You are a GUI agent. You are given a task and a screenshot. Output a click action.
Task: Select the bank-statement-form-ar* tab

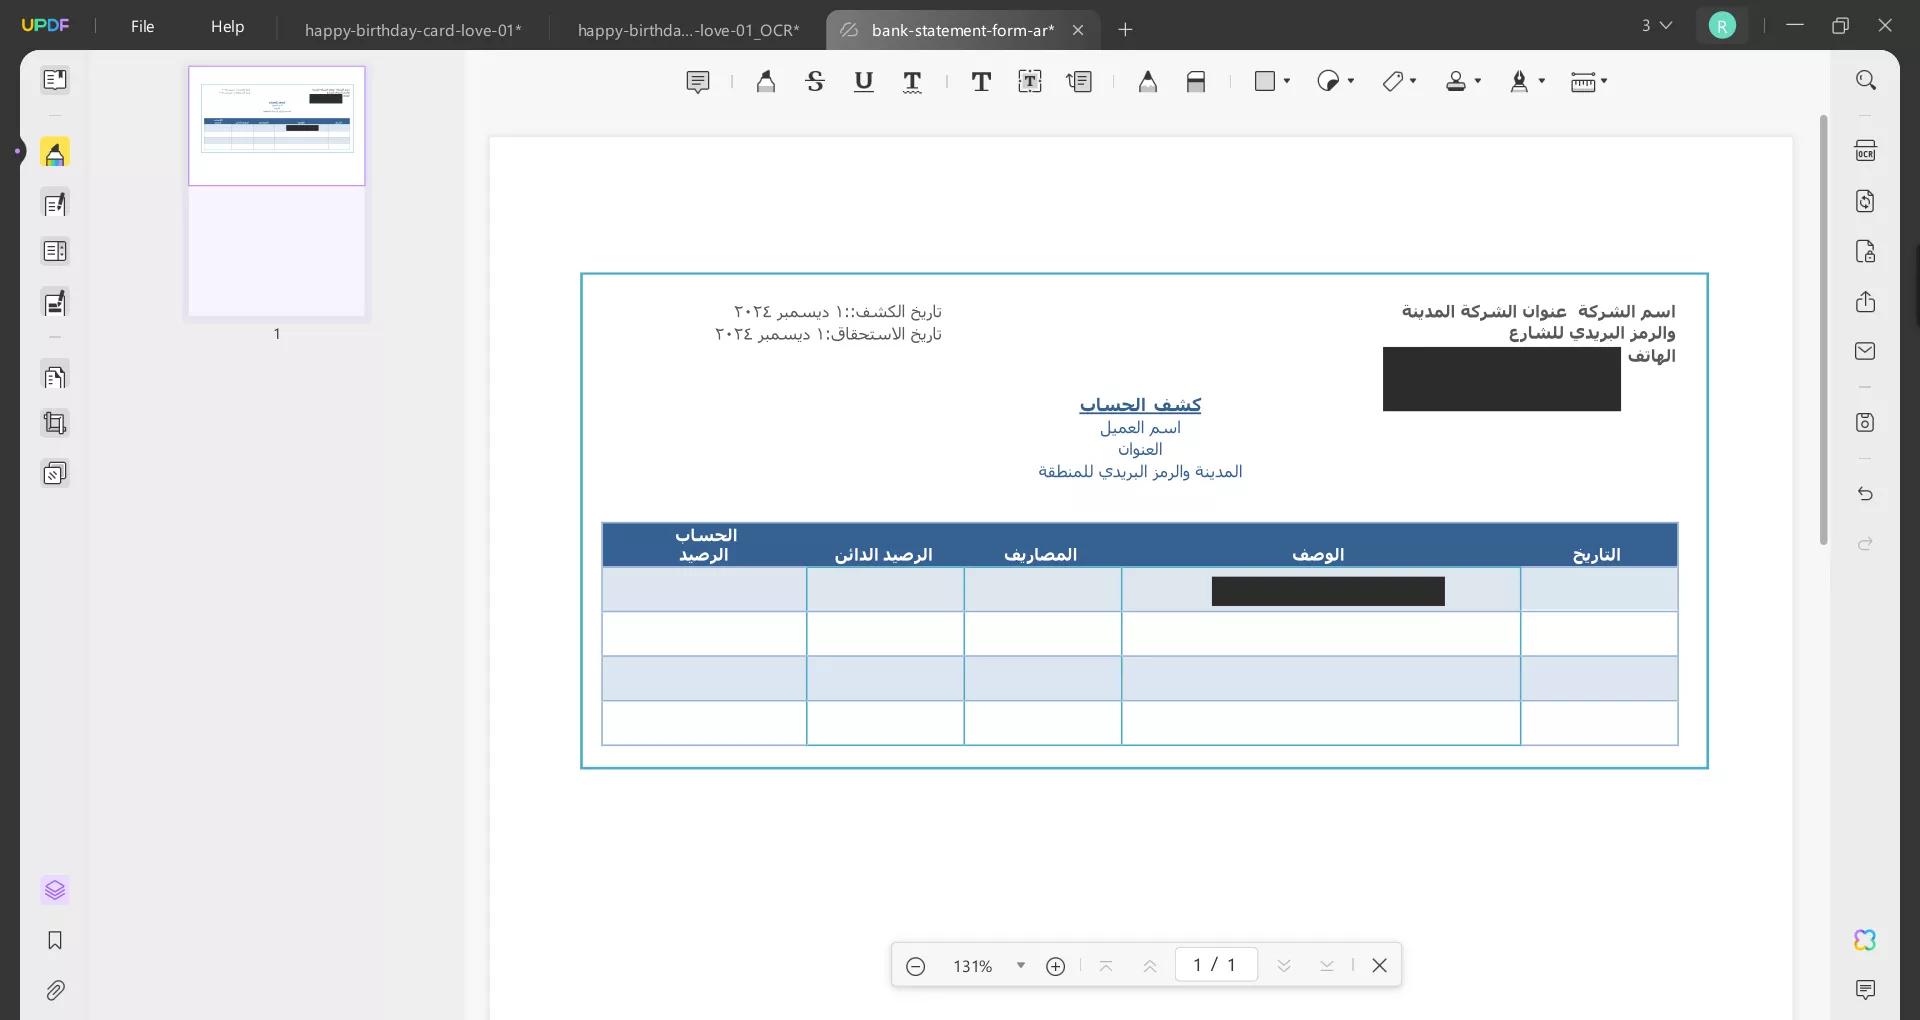(962, 30)
